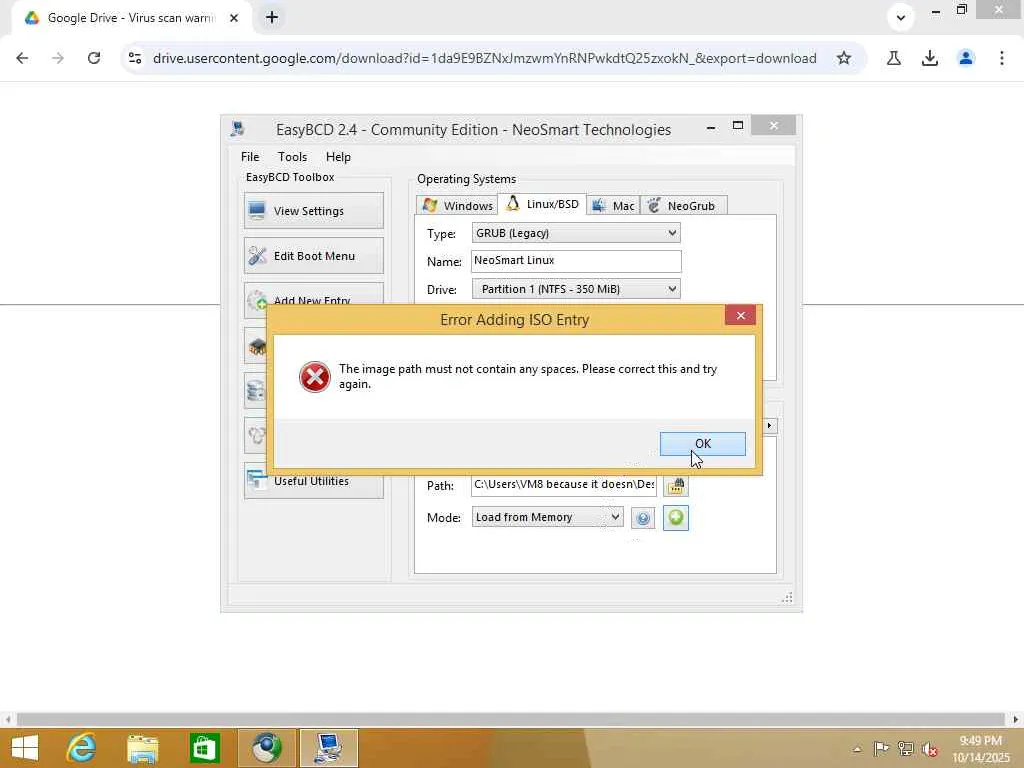Open a new Chrome tab

pos(272,18)
